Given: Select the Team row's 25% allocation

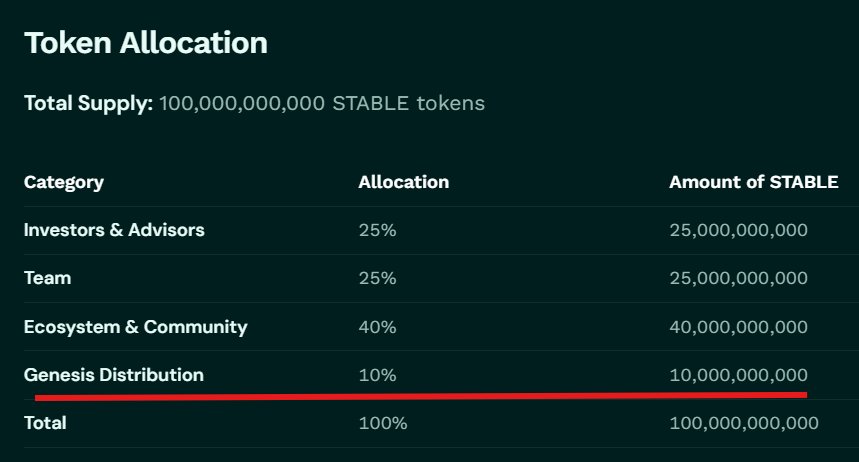Looking at the screenshot, I should coord(377,278).
